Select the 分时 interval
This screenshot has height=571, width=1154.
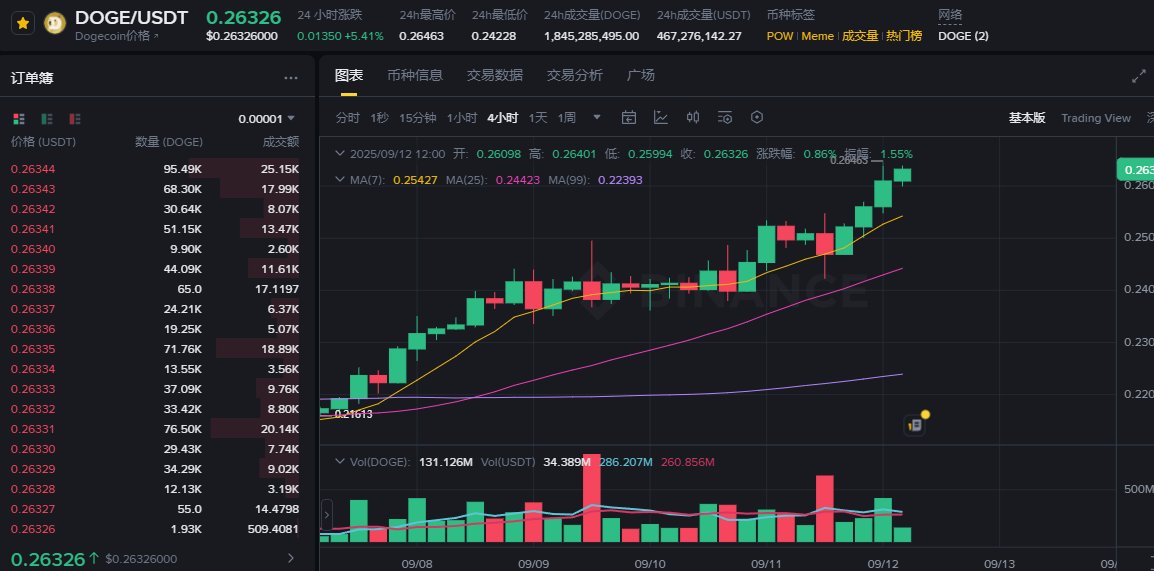[348, 118]
